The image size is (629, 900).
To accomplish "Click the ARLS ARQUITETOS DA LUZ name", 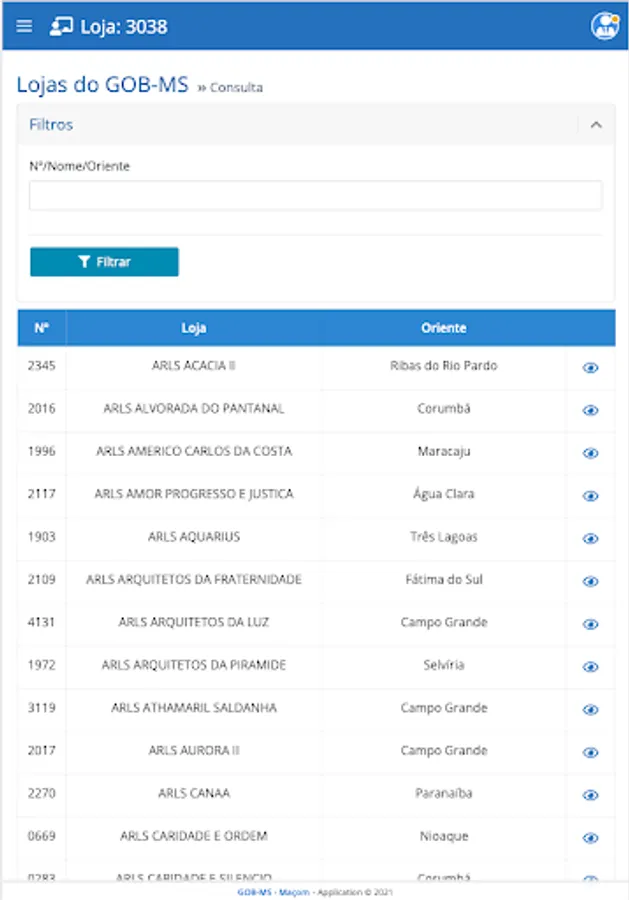I will coord(194,622).
